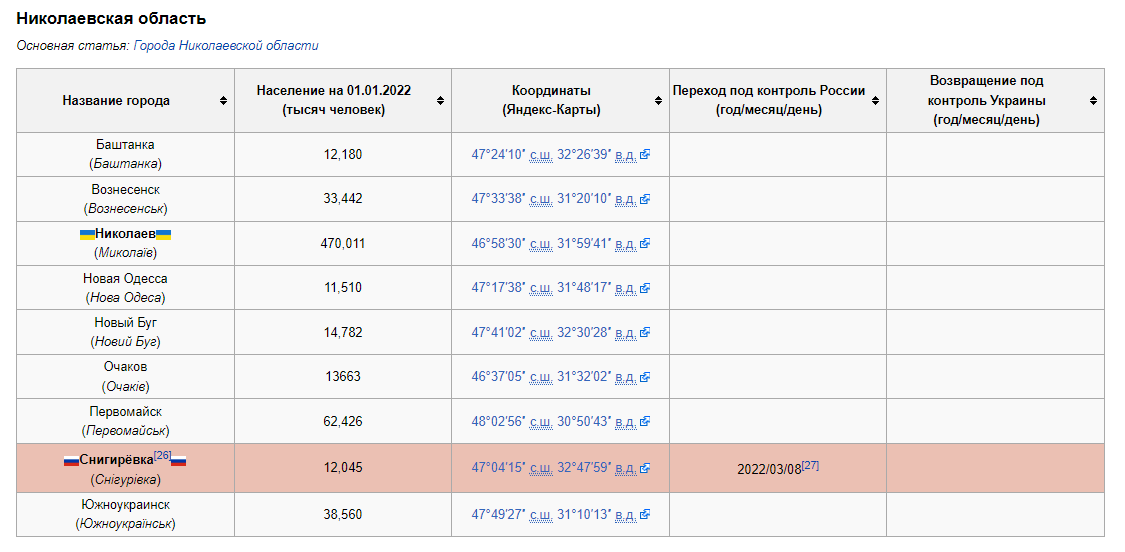Click в.д. abbreviation in Николаев row
Screen dimensions: 1125x552
coord(626,244)
